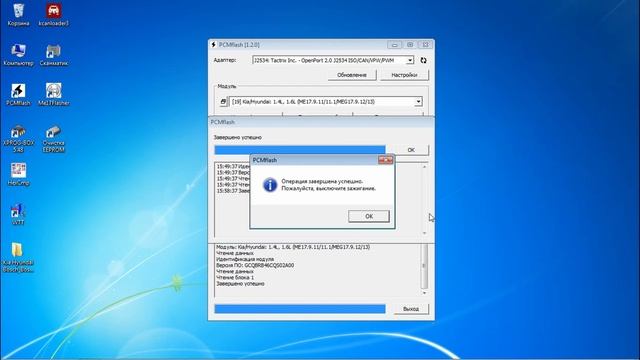Click the lightning icon in PCMflash title bar
The image size is (640, 360).
pos(213,44)
